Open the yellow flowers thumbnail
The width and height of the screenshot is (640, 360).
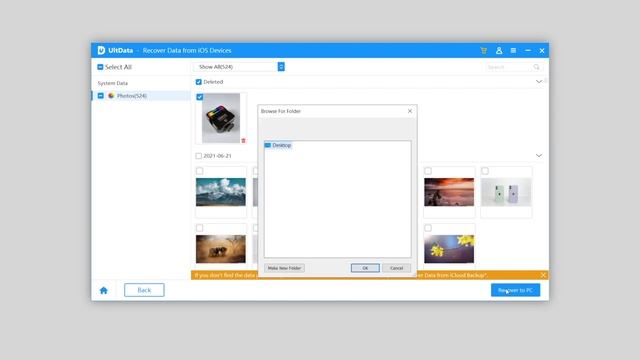449,249
